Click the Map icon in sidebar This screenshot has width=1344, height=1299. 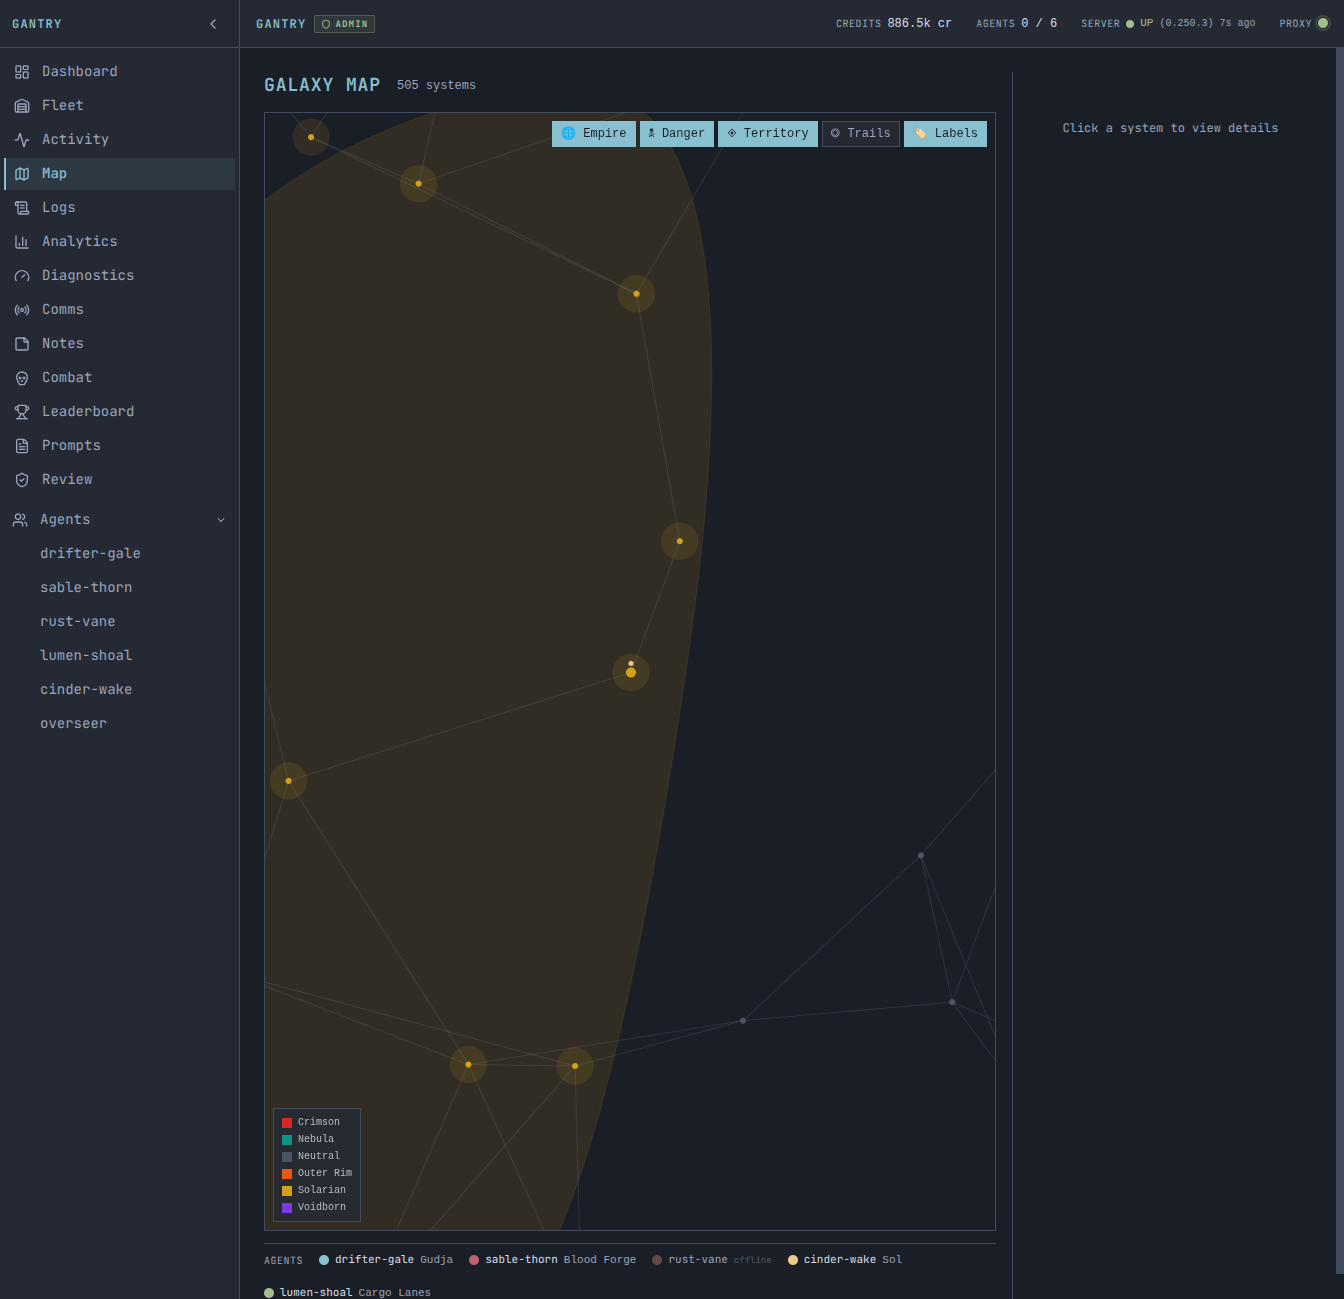pos(22,174)
